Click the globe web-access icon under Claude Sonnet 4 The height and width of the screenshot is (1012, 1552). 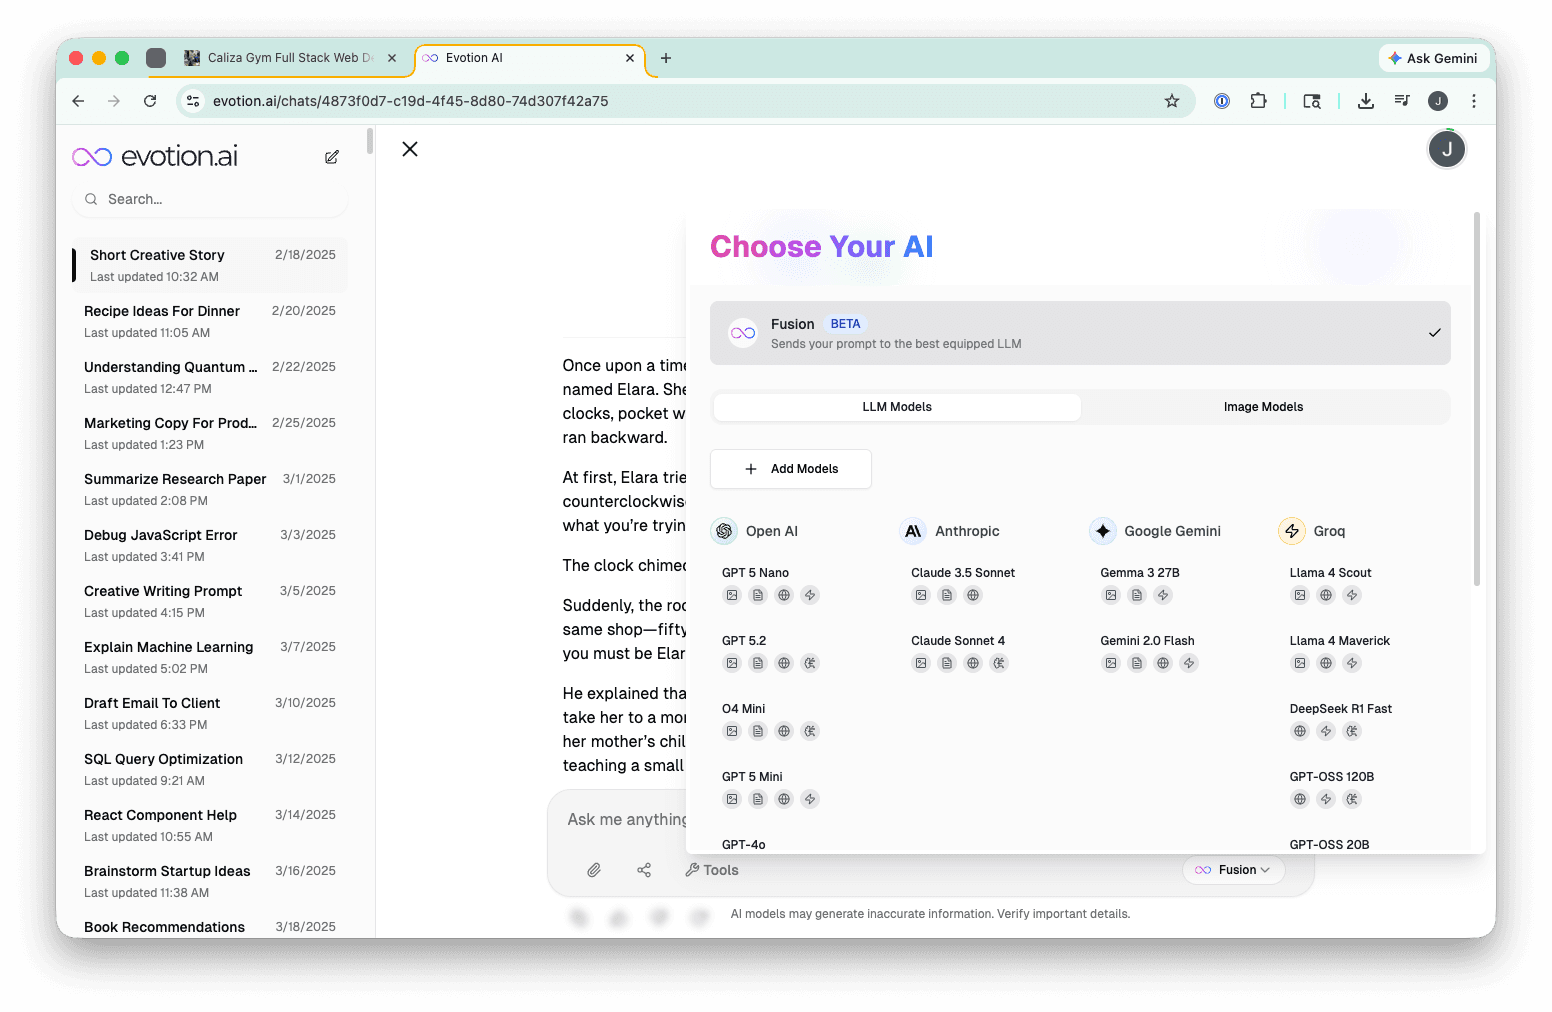tap(972, 663)
